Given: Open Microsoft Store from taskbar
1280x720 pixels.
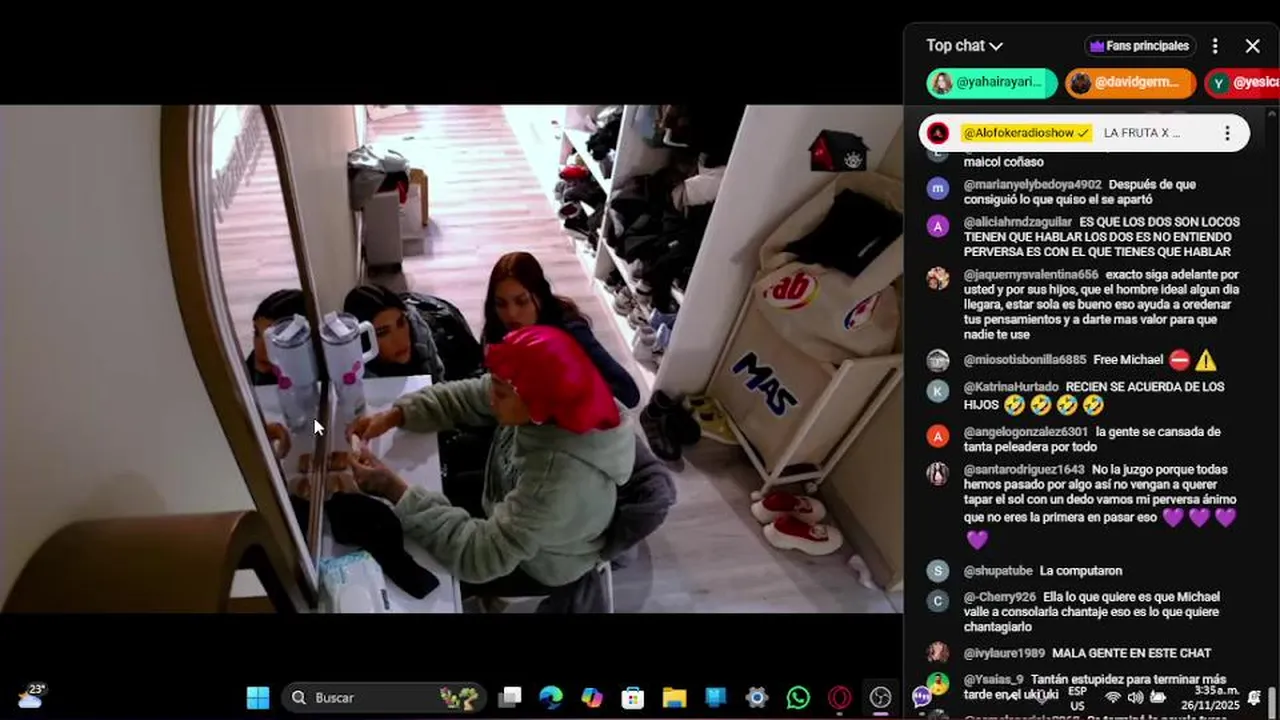Looking at the screenshot, I should (633, 697).
